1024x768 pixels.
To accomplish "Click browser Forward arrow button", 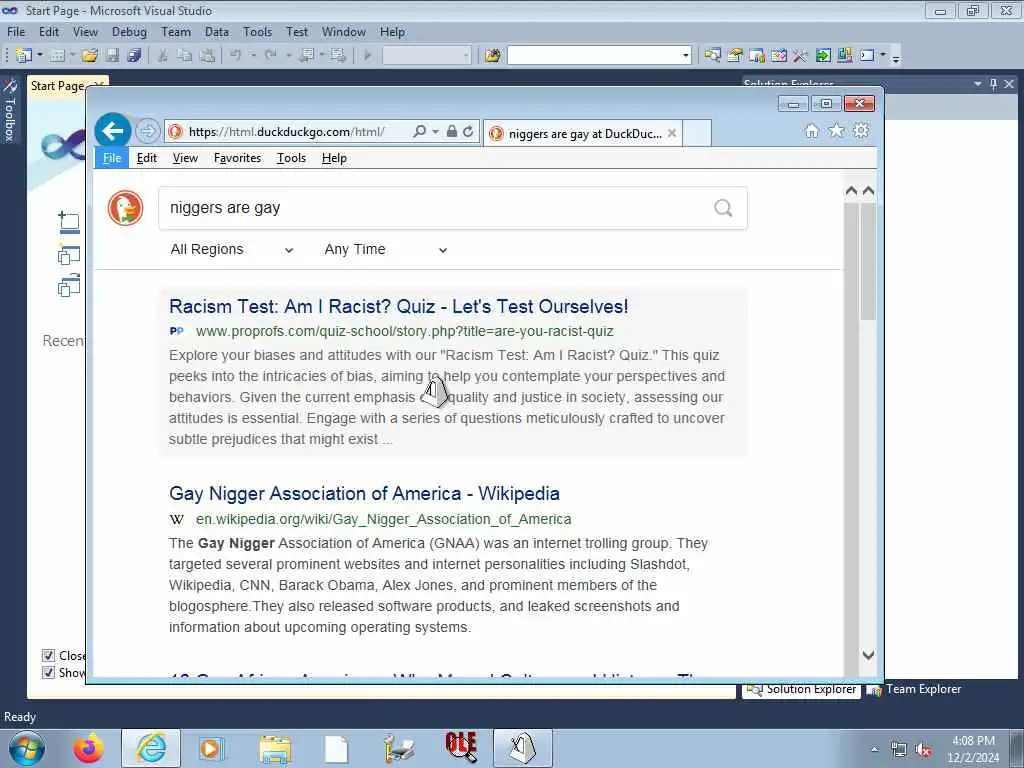I will 148,131.
